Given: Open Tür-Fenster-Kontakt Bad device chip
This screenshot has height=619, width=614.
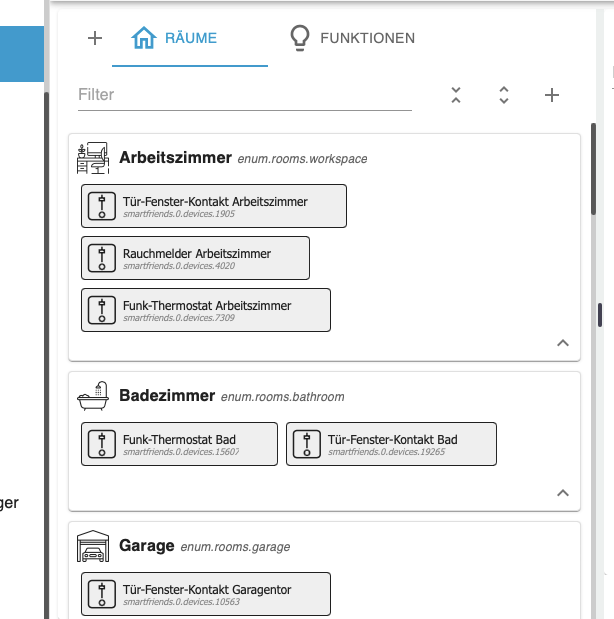Looking at the screenshot, I should pos(391,444).
